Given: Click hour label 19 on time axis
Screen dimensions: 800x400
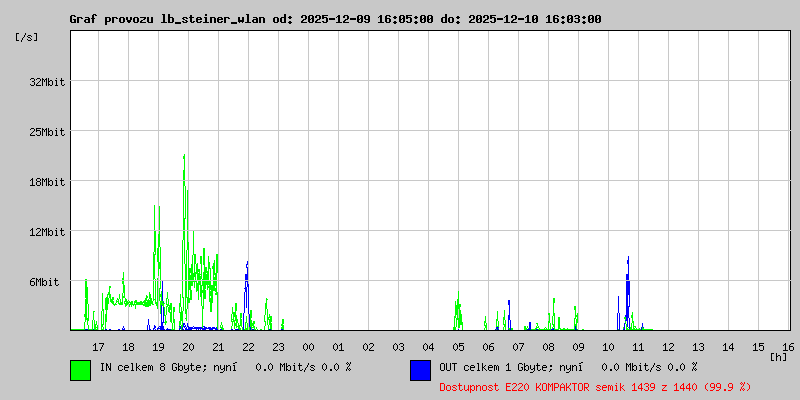Looking at the screenshot, I should (x=159, y=347).
